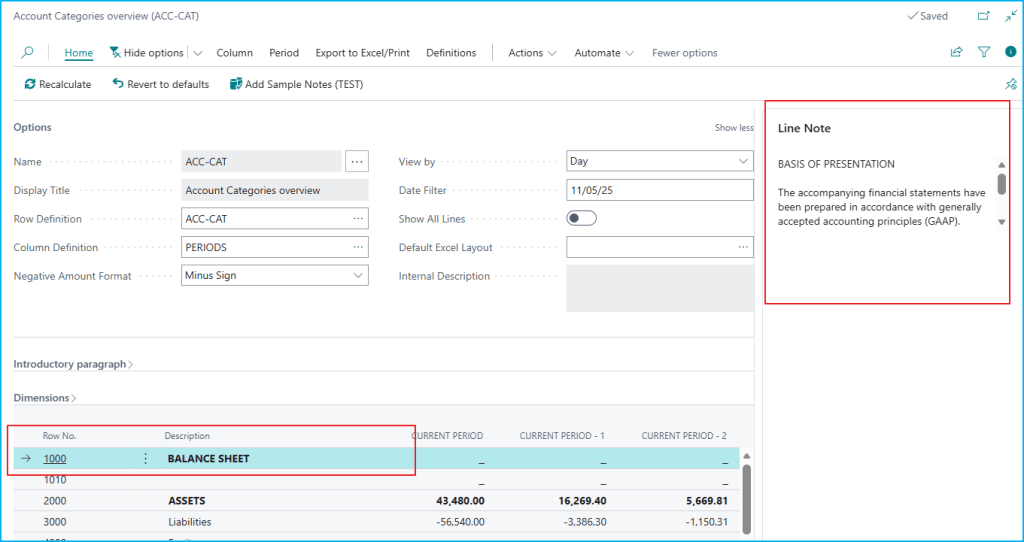Viewport: 1024px width, 542px height.
Task: Toggle the Show All Lines switch
Action: [581, 219]
